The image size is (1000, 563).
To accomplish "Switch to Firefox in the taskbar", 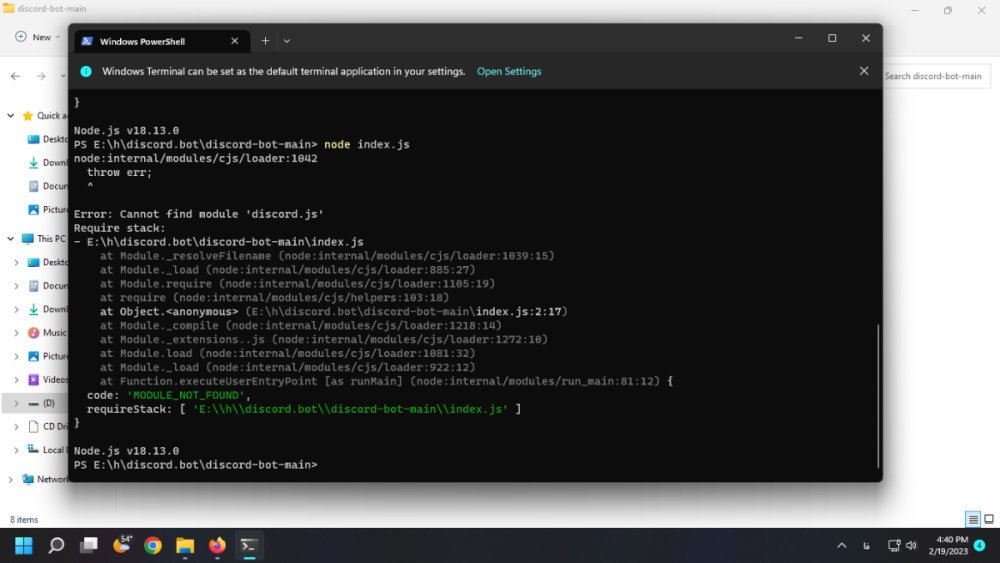I will 217,546.
